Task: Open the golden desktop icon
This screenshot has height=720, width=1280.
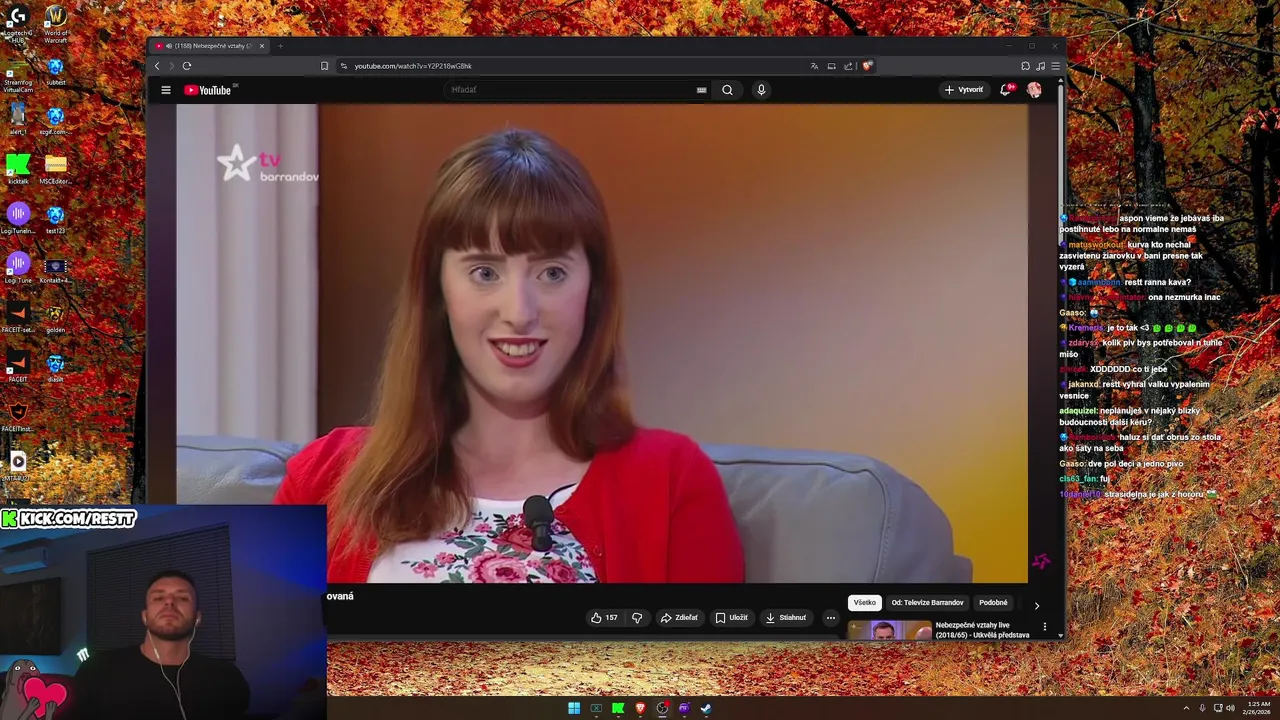Action: (x=55, y=318)
